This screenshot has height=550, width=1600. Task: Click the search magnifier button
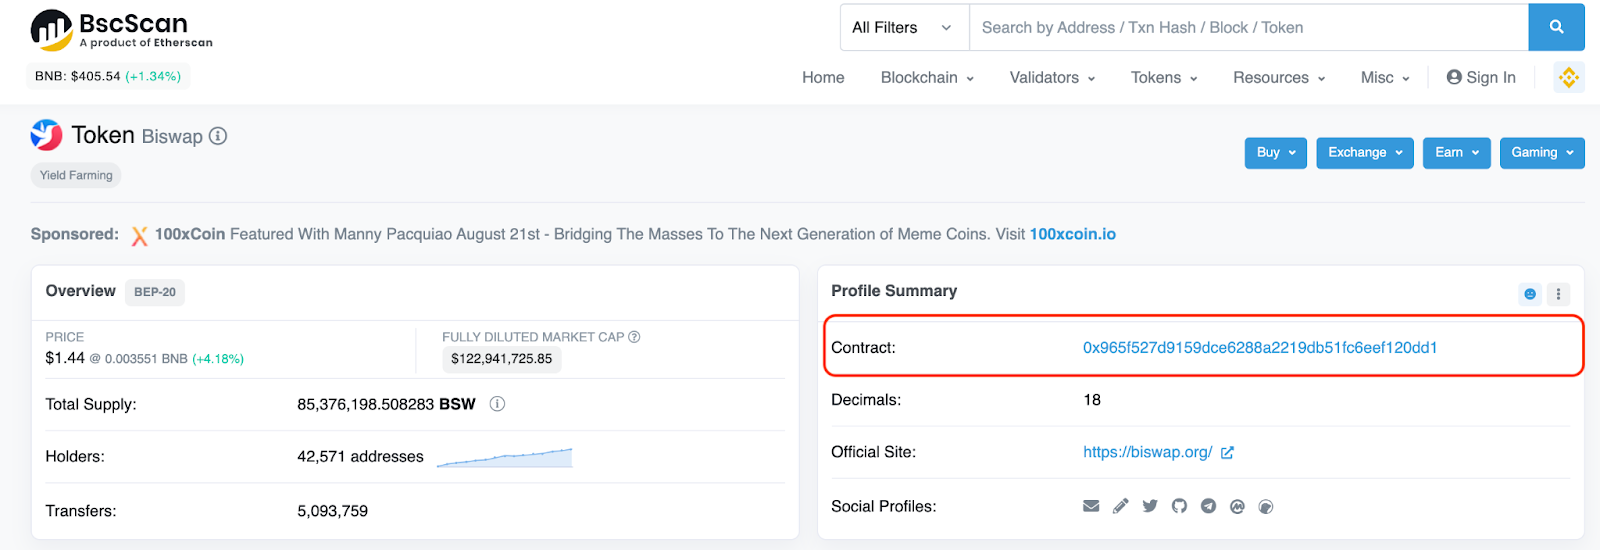(x=1556, y=27)
